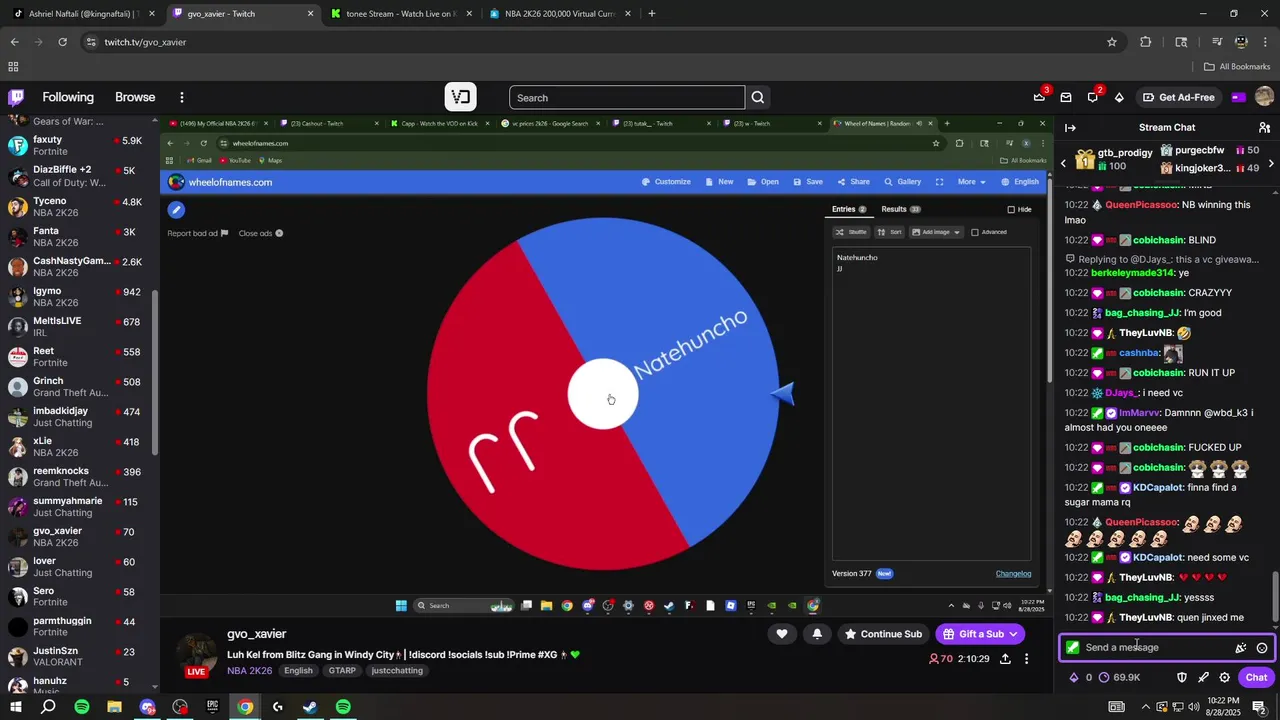Open Steam from the Windows taskbar

point(310,707)
